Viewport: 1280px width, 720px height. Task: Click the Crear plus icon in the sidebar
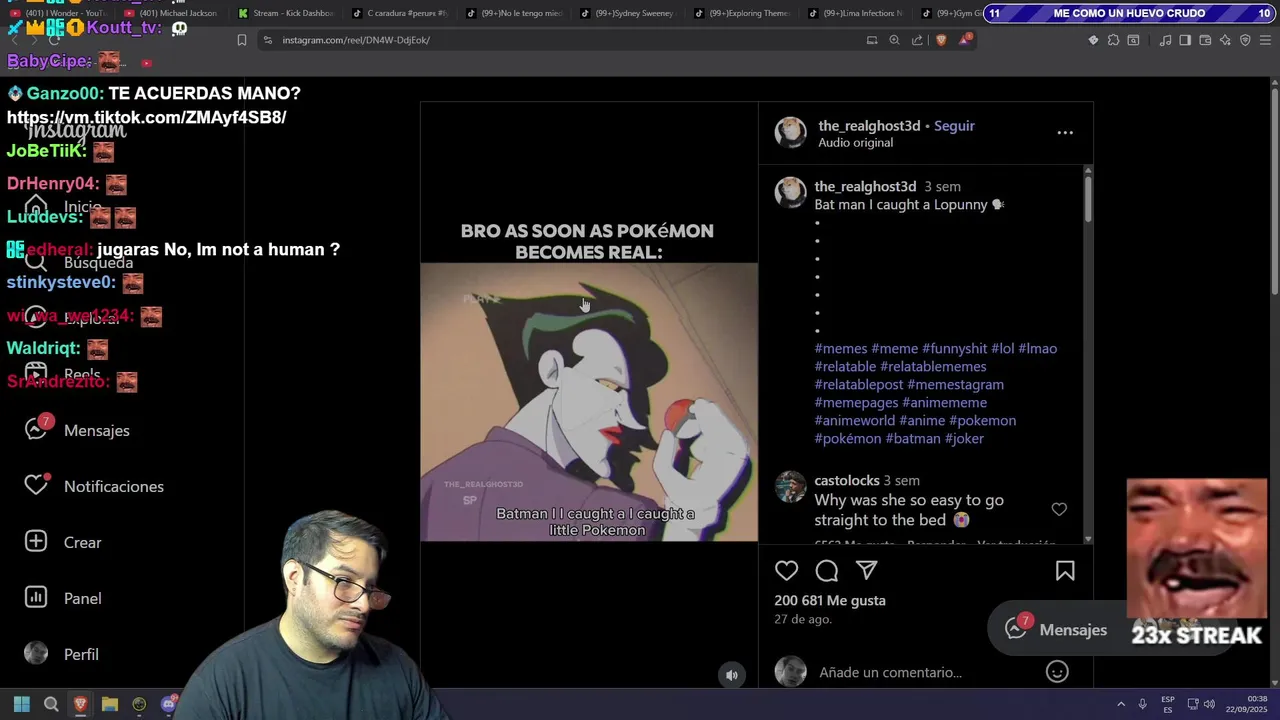tap(36, 541)
